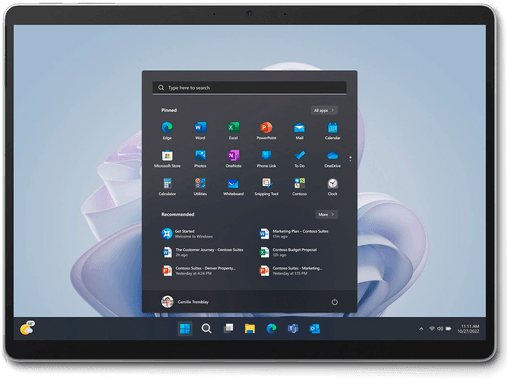Screen dimensions: 507x380
Task: Open taskbar Search
Action: click(206, 329)
